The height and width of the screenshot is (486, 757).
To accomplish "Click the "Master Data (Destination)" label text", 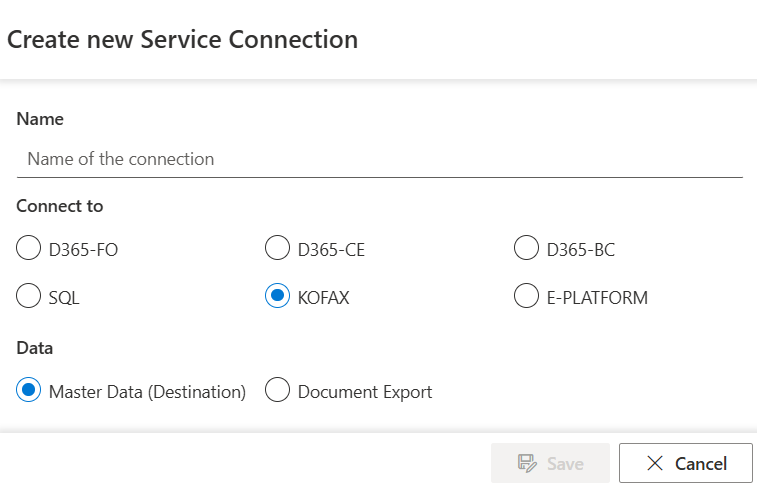I will (x=147, y=392).
